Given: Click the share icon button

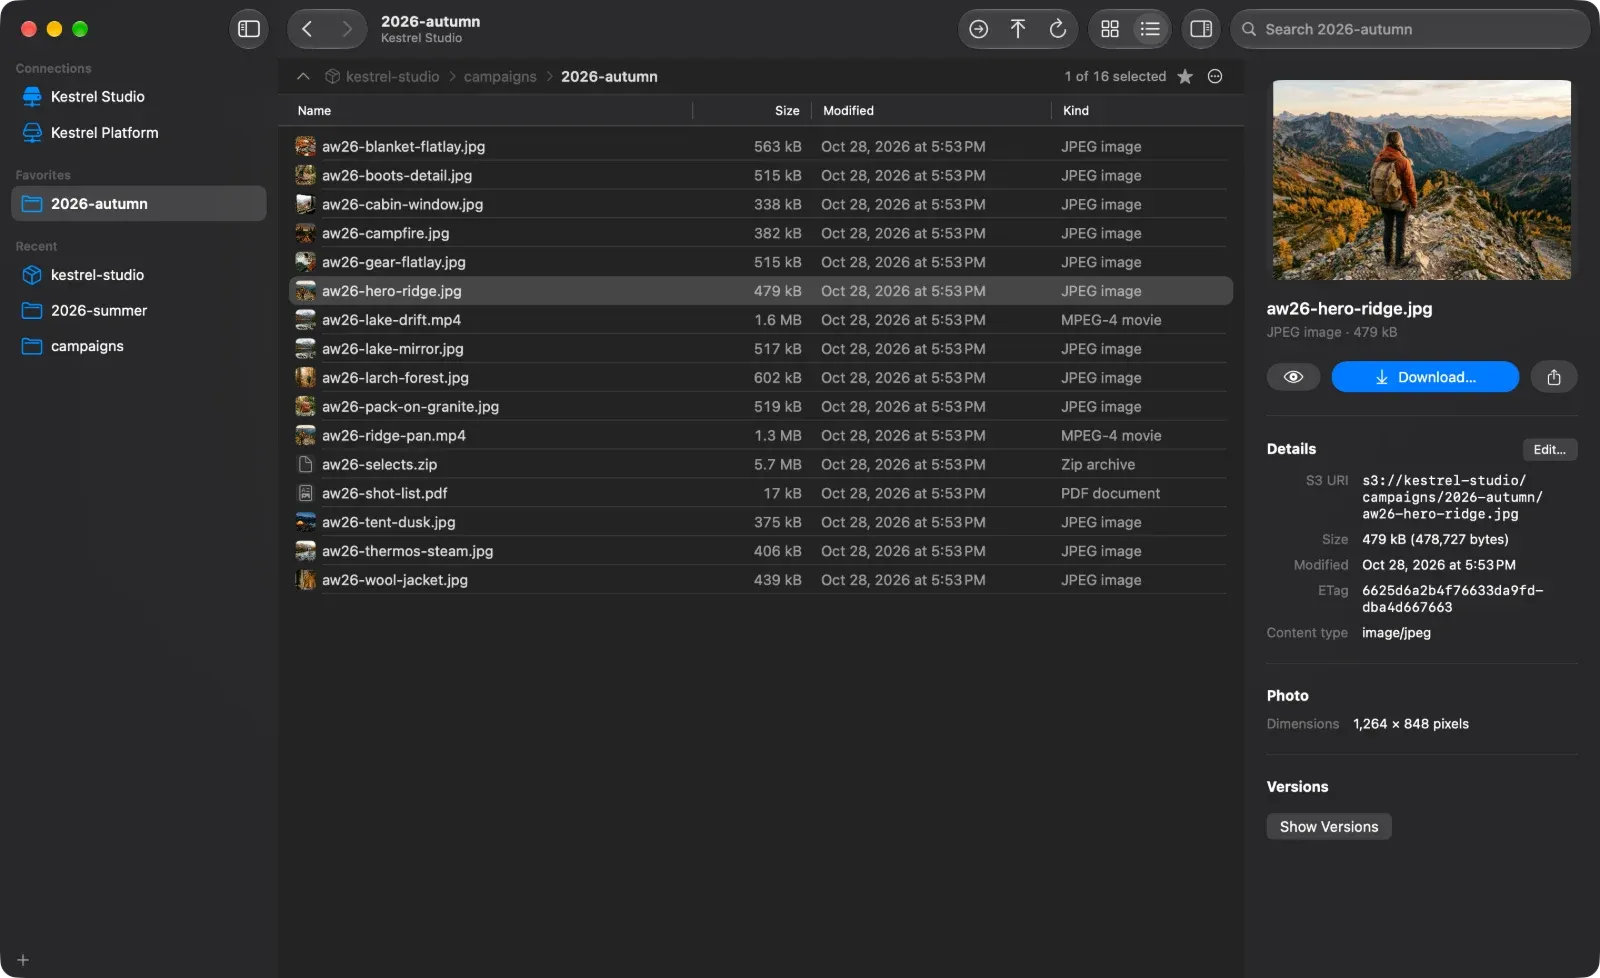Looking at the screenshot, I should (1554, 377).
